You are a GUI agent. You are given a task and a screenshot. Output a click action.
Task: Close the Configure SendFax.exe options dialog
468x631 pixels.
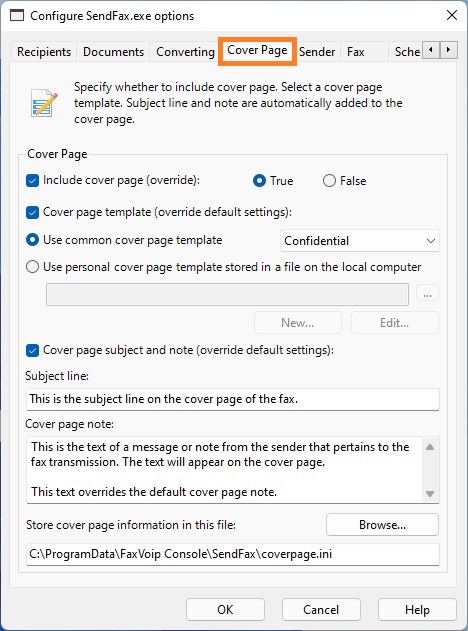(x=452, y=16)
